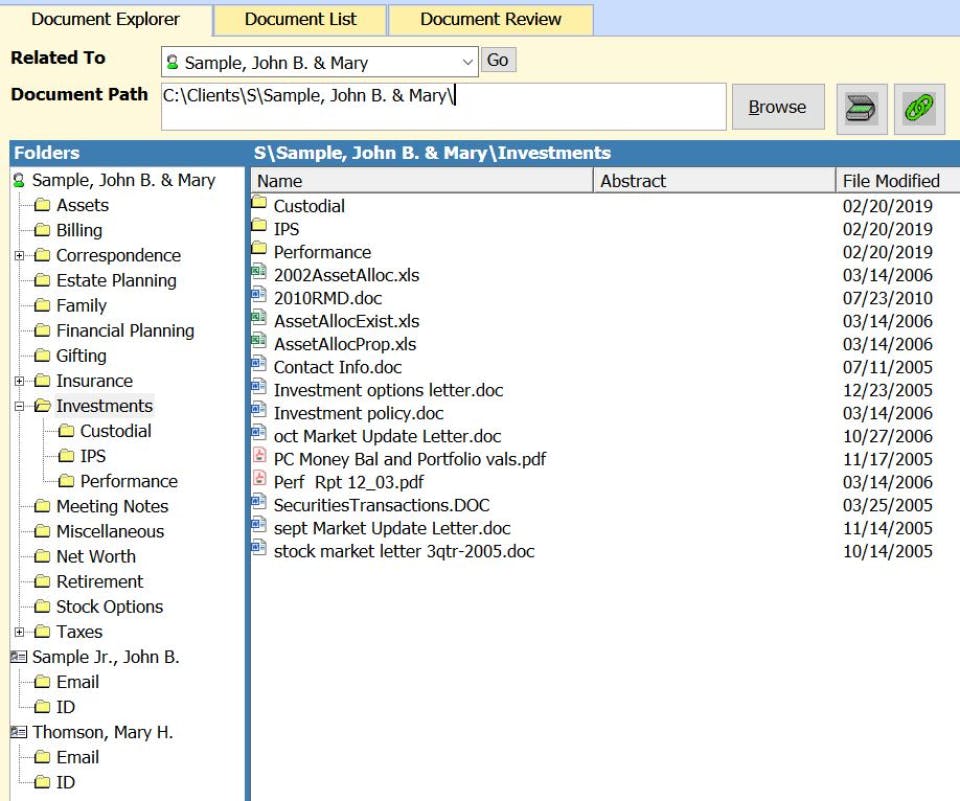Click the green chain link icon

coord(919,108)
